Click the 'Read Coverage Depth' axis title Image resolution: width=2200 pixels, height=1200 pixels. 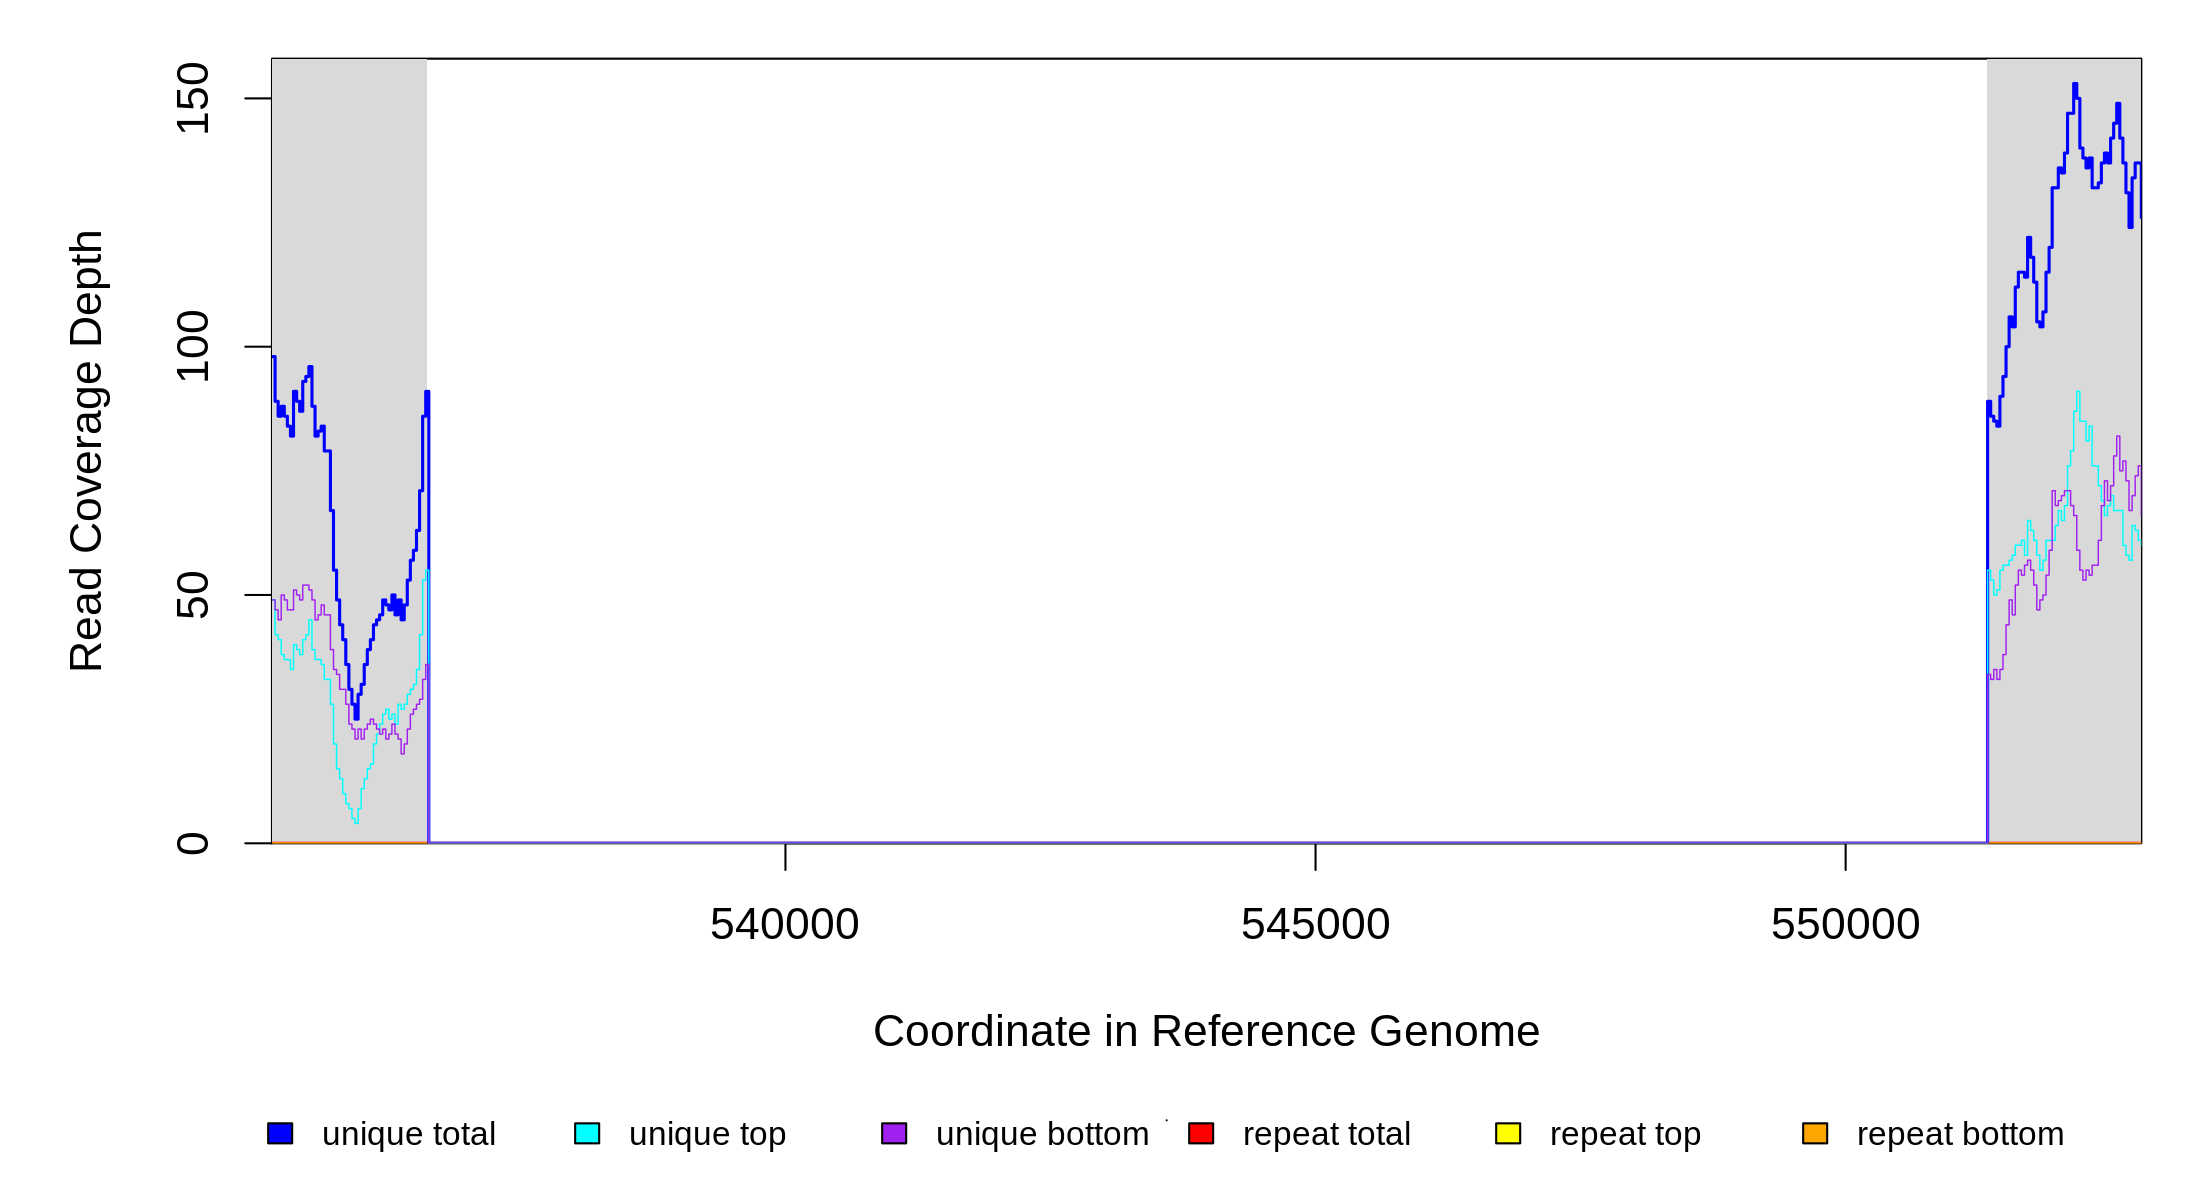[87, 450]
